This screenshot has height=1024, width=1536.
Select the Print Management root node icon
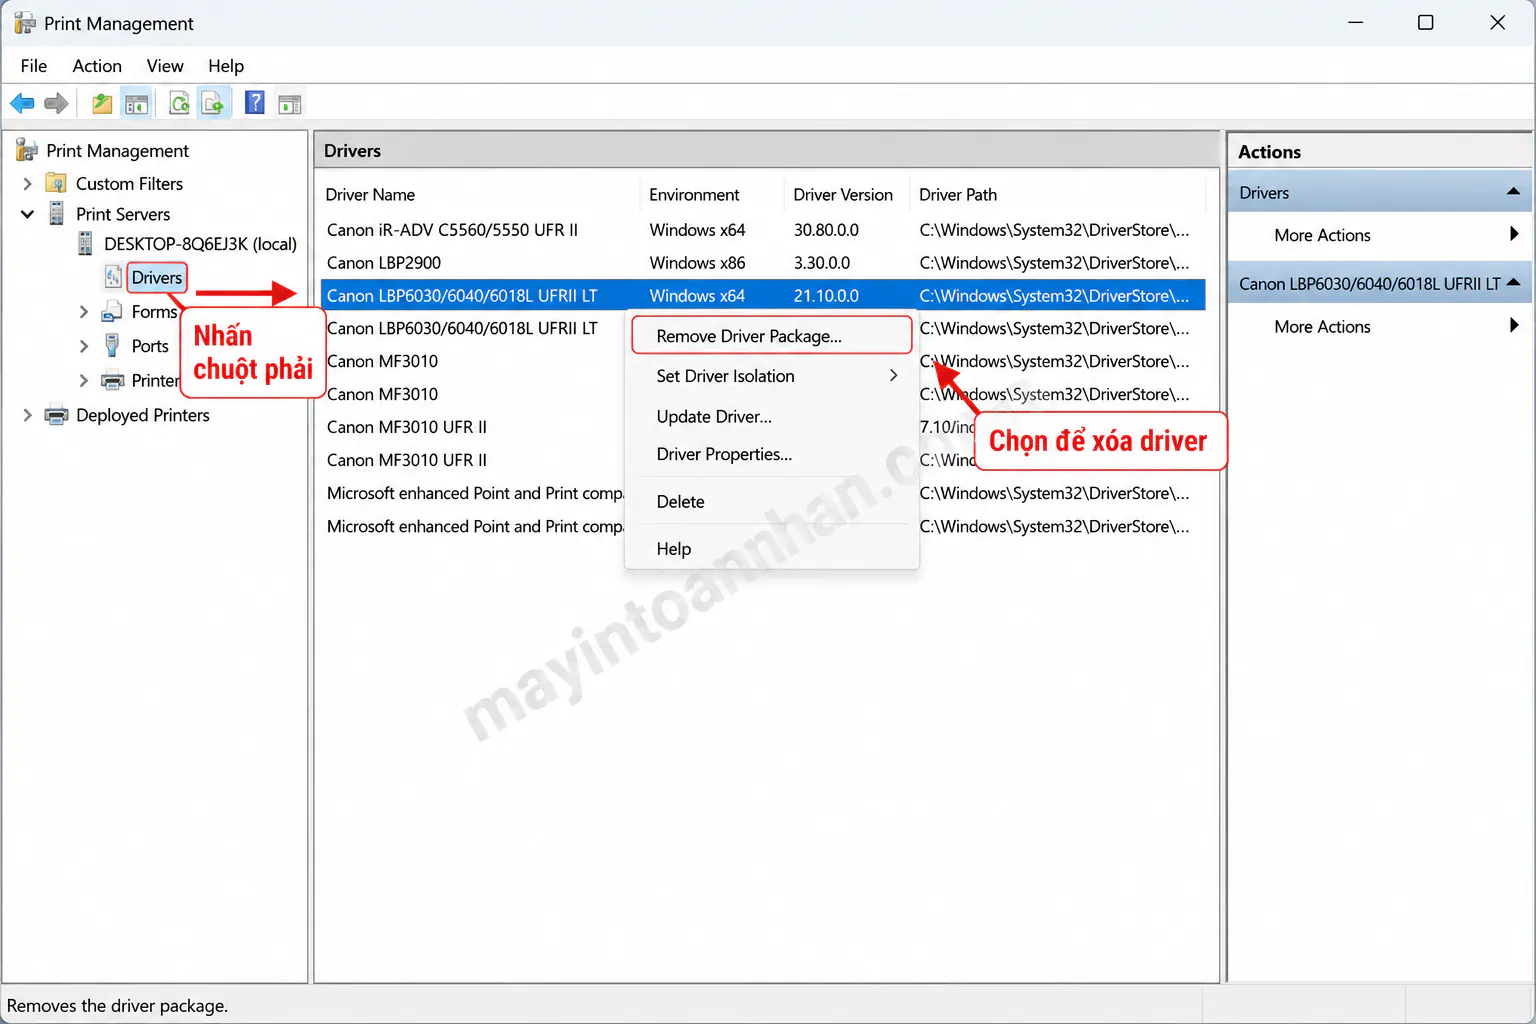click(x=27, y=150)
